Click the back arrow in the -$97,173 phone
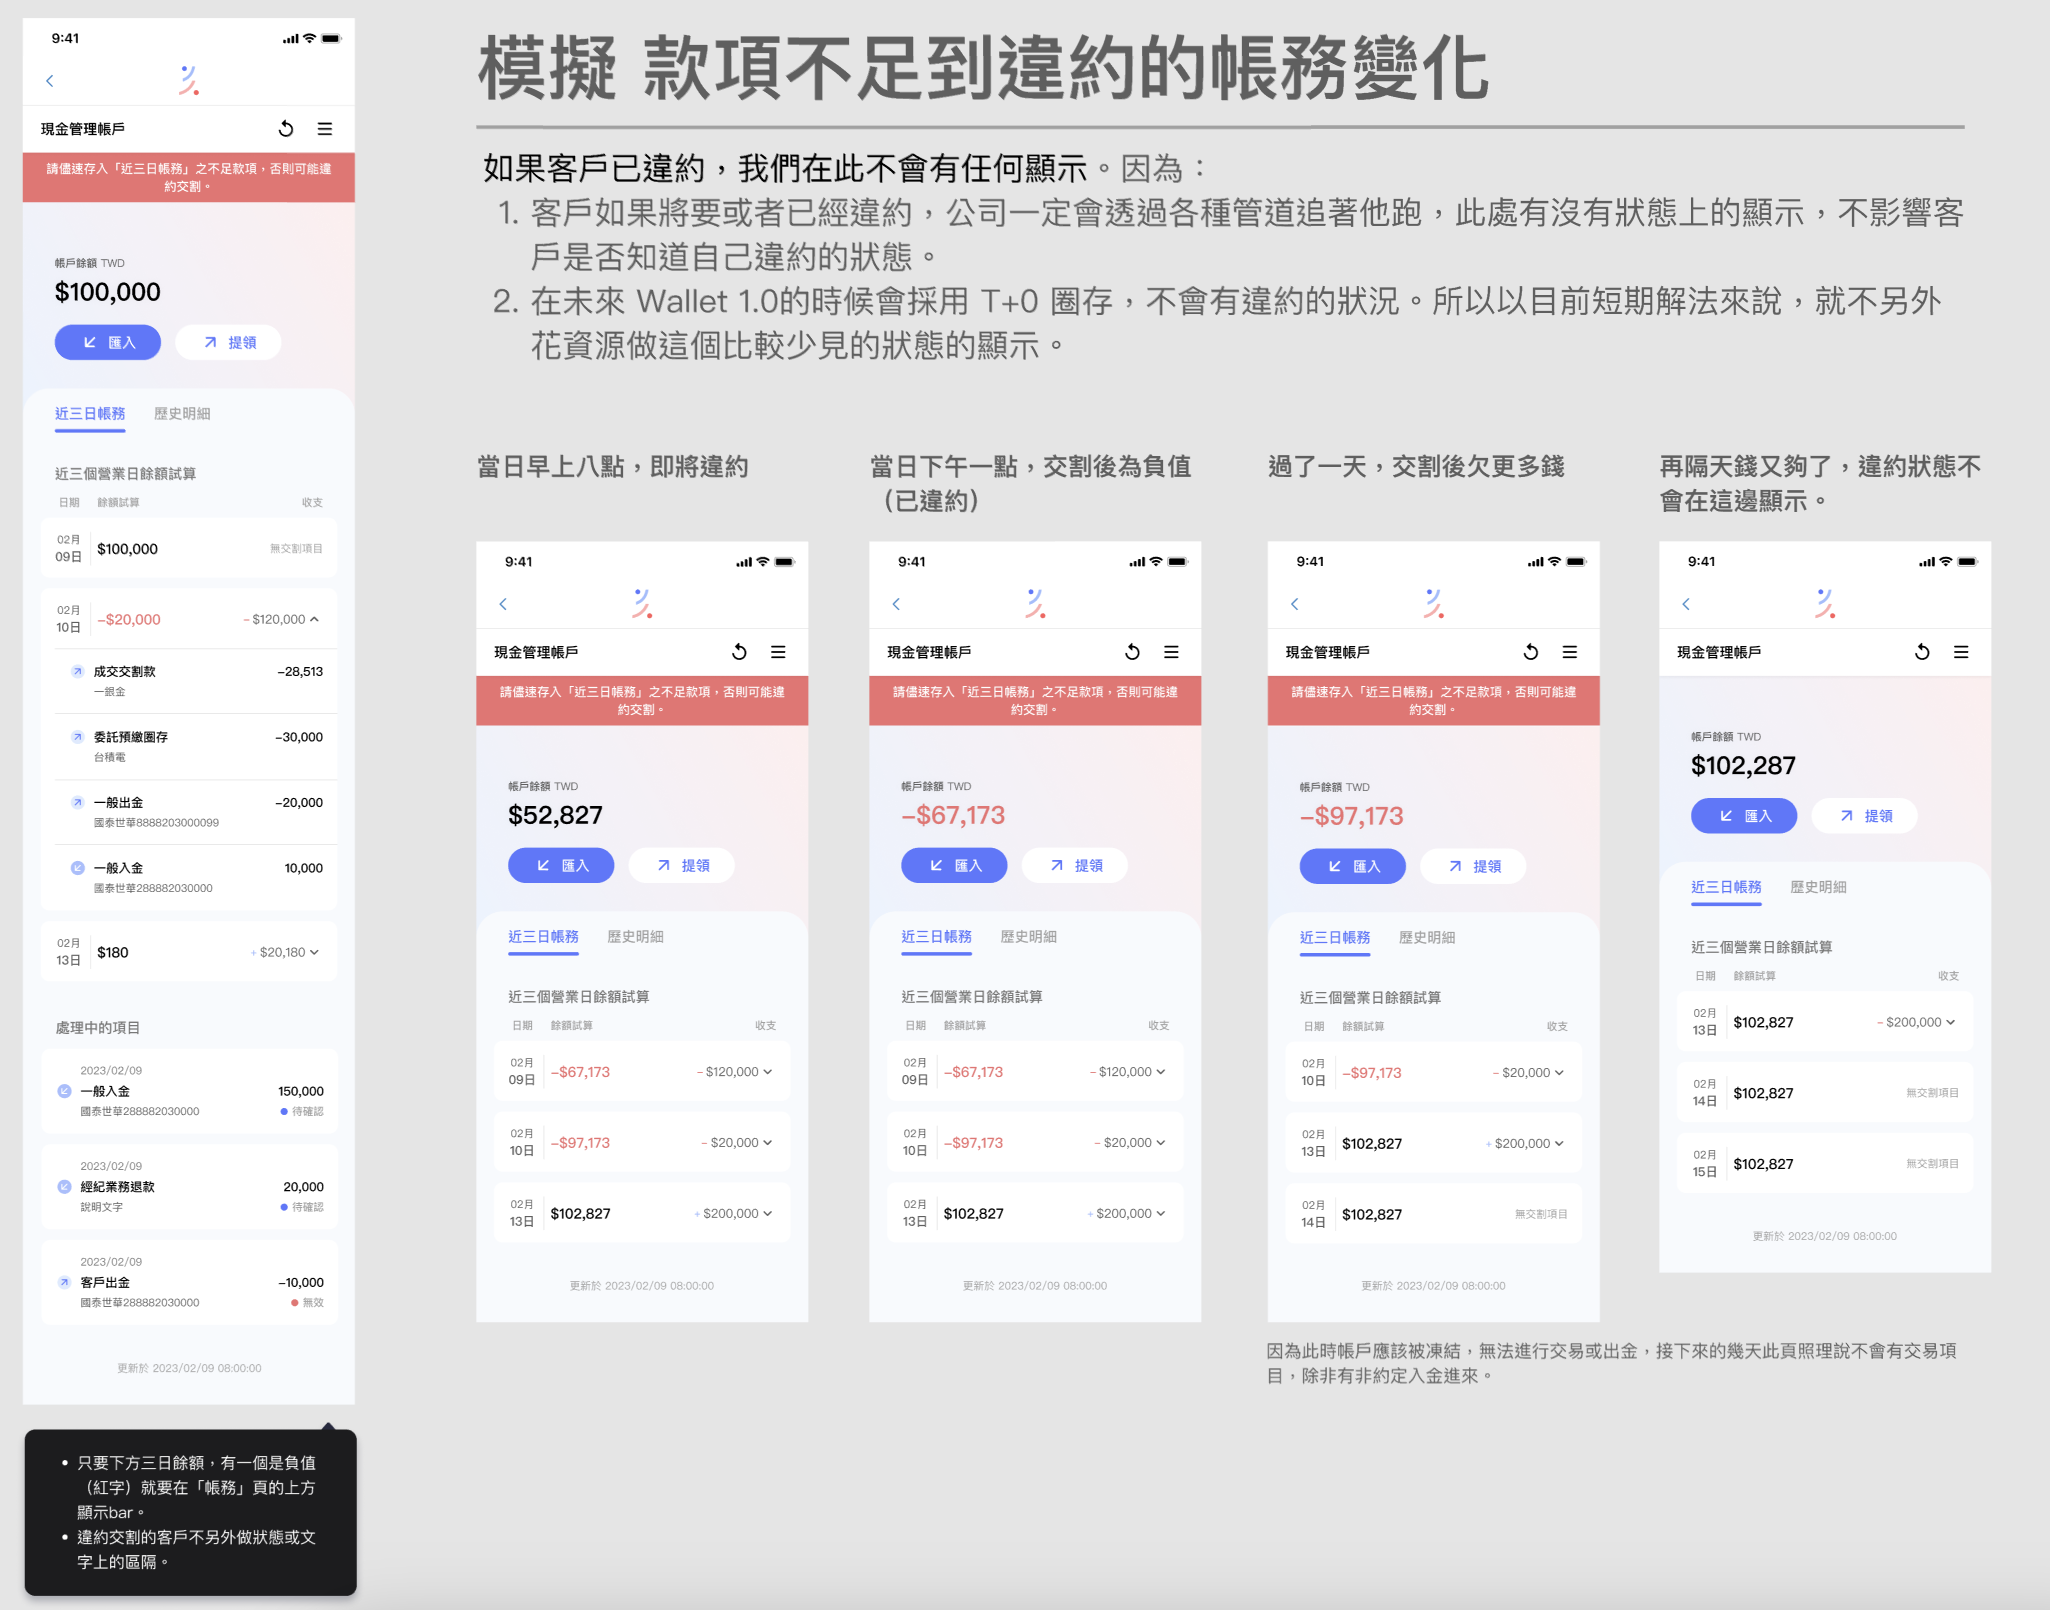 click(1295, 604)
